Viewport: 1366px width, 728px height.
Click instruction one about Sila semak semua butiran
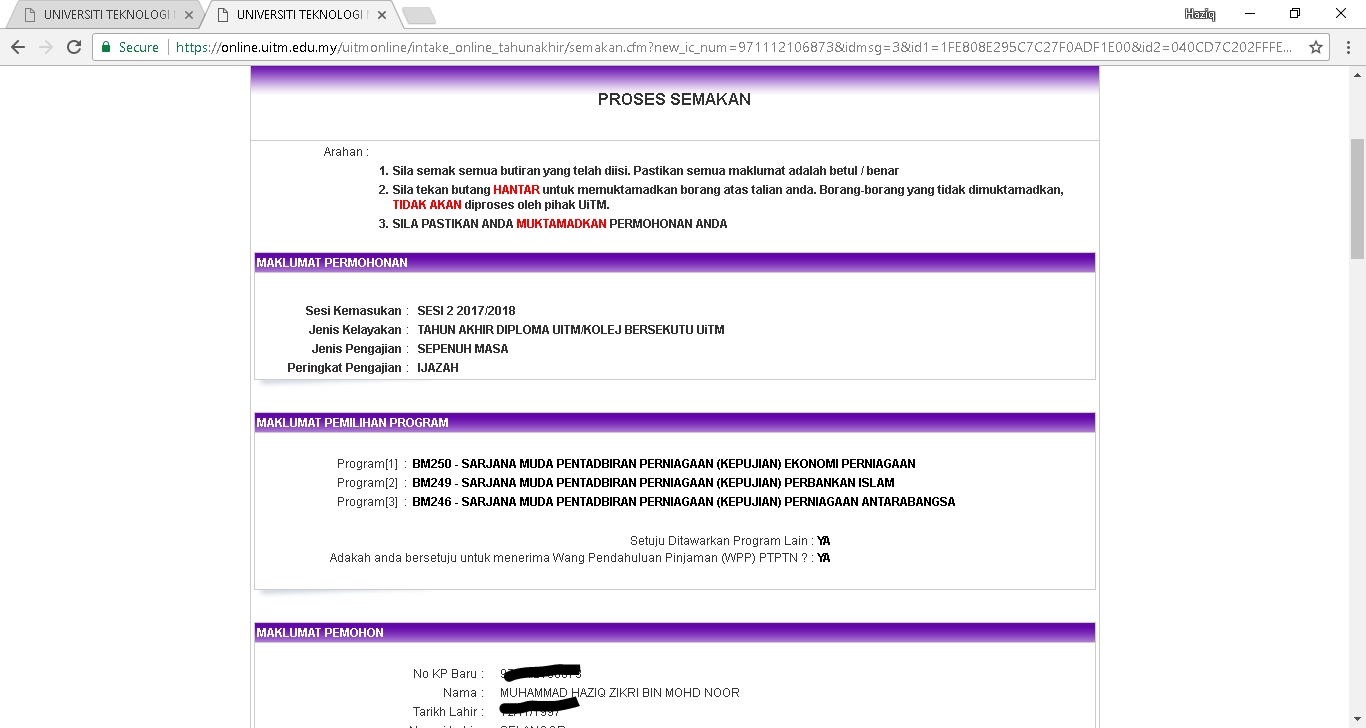click(x=645, y=171)
